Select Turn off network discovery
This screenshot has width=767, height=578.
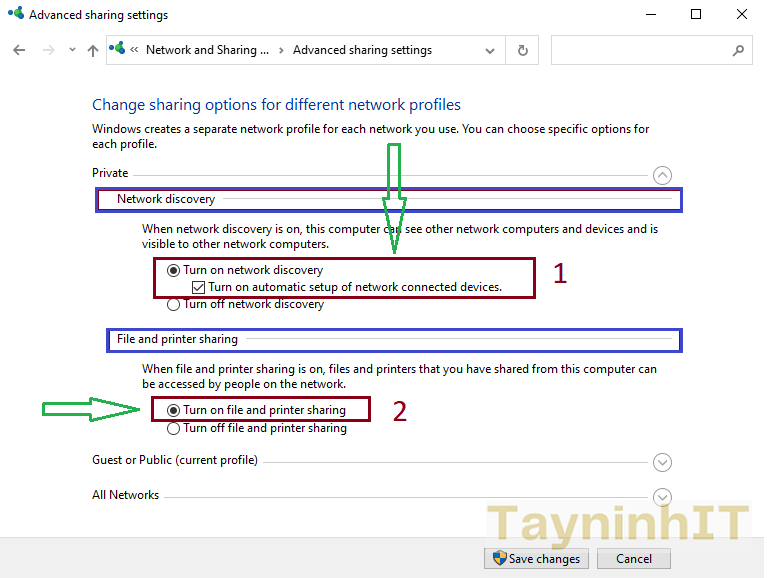click(174, 304)
